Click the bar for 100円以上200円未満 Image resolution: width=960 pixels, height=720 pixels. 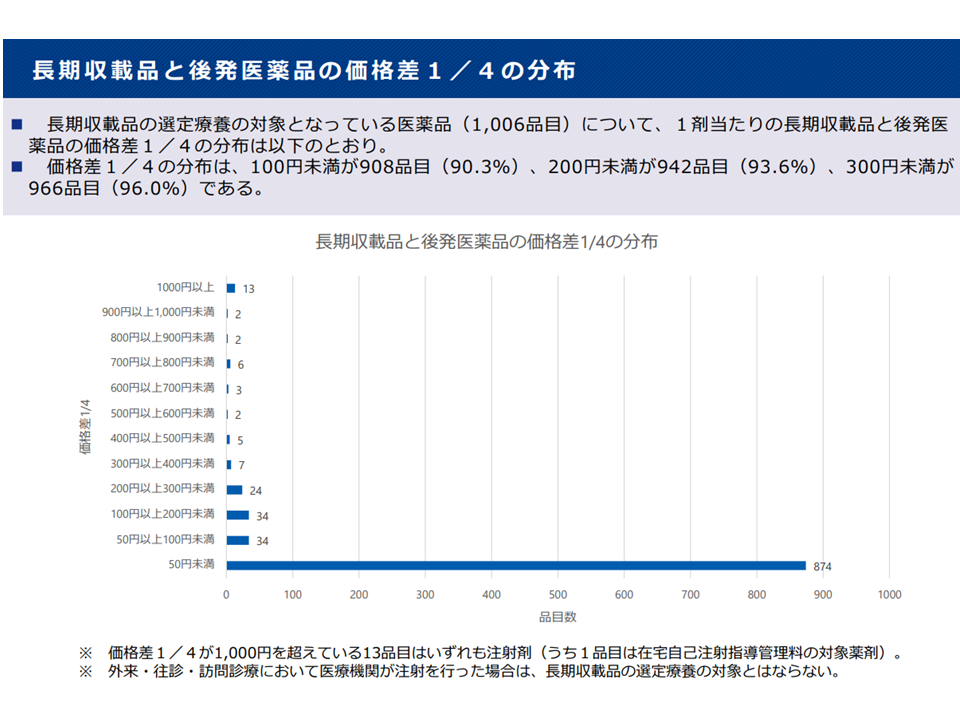237,515
